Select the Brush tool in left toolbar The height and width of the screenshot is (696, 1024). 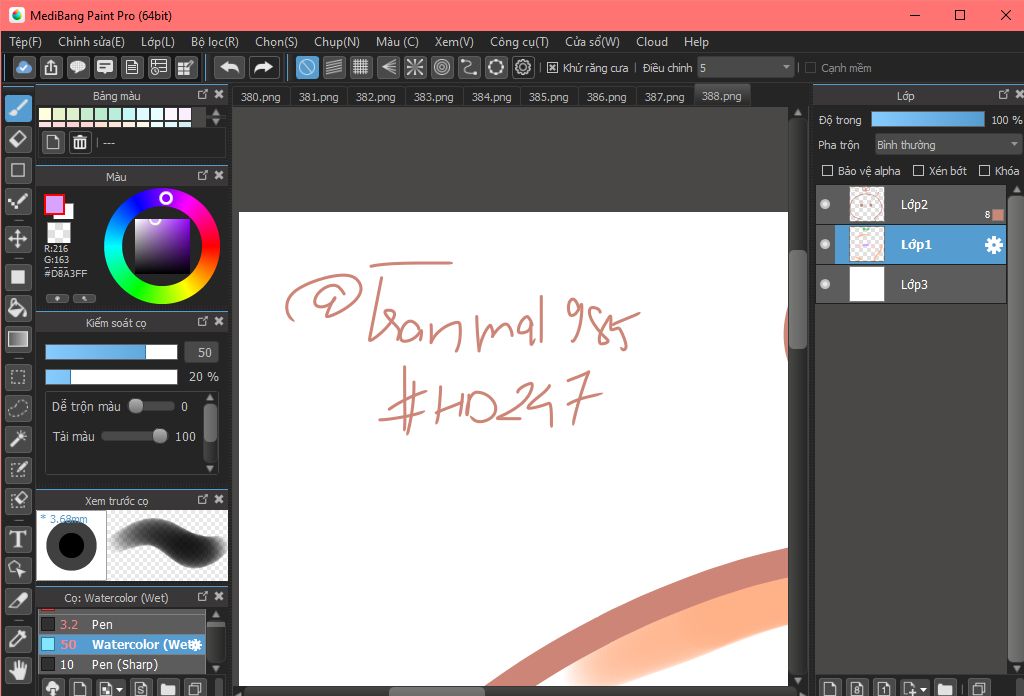18,108
